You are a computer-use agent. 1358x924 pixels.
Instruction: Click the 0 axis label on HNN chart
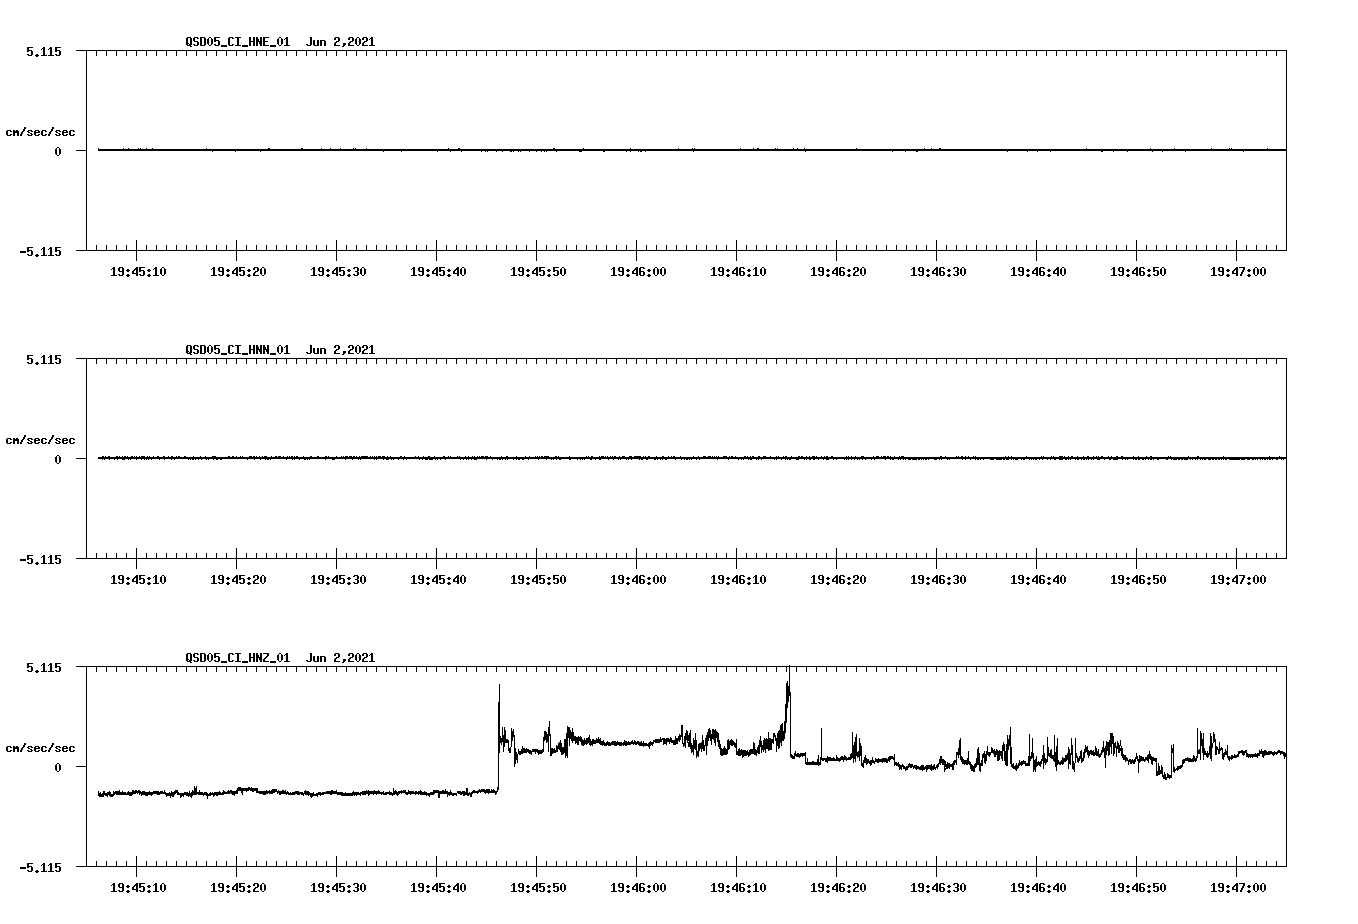58,459
